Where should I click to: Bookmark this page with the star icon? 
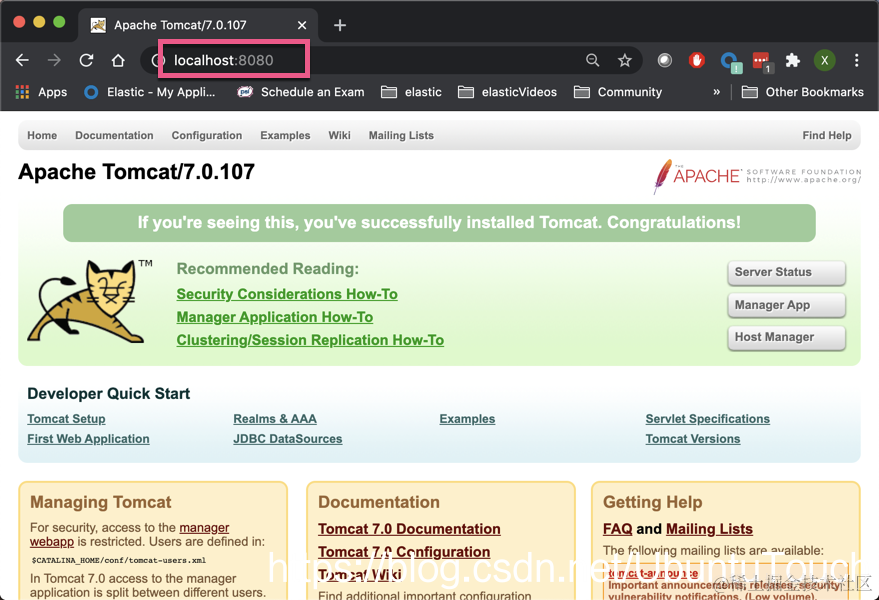point(624,60)
